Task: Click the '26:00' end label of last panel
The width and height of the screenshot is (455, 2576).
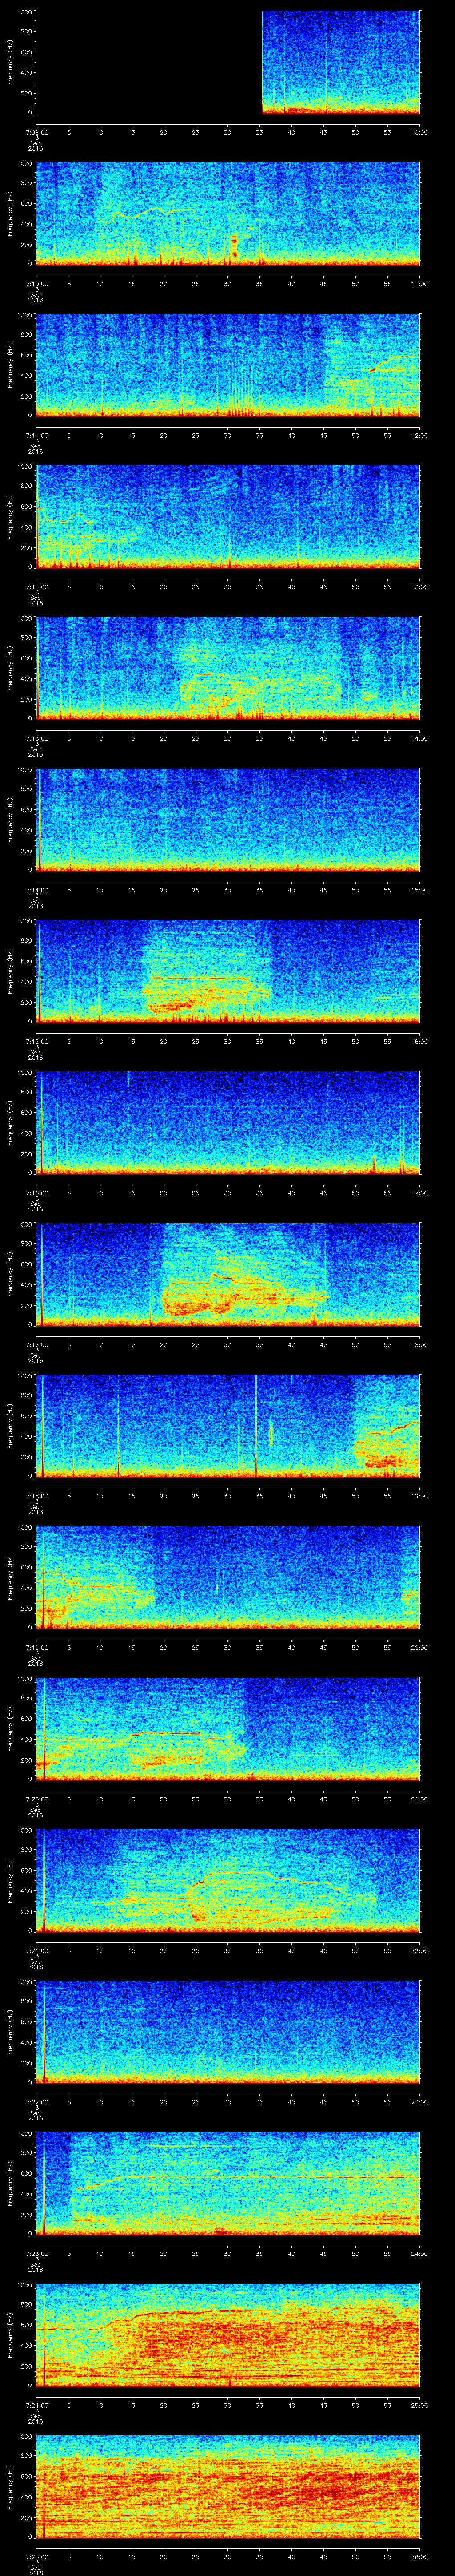Action: click(419, 2556)
